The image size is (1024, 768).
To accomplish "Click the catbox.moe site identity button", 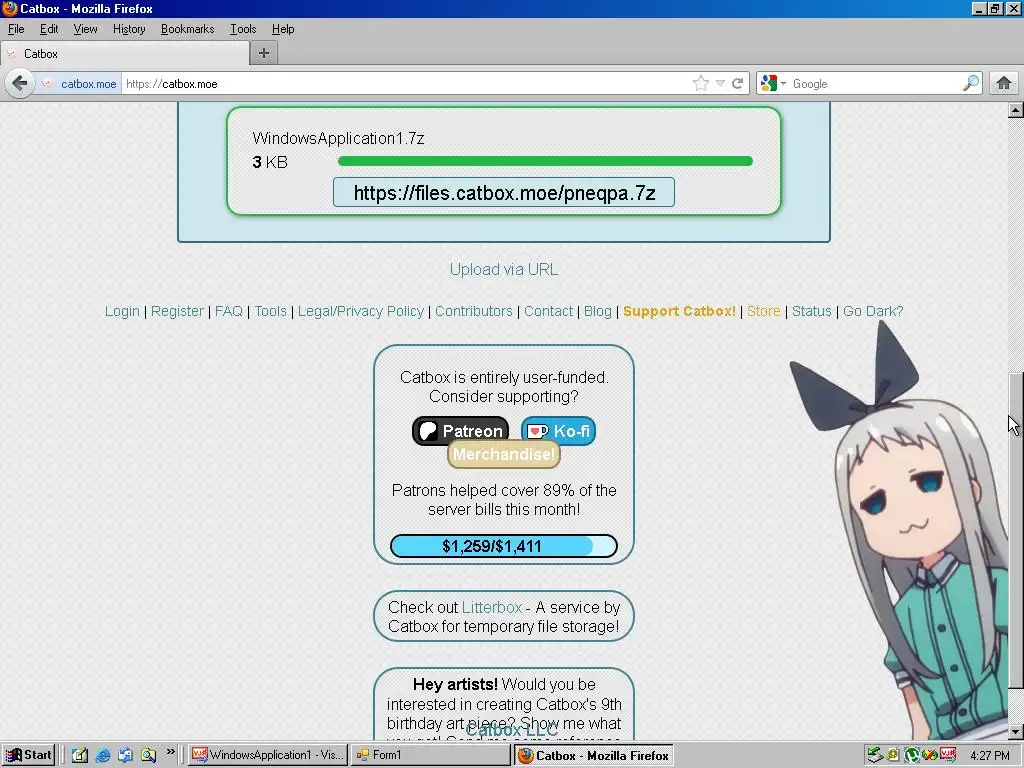I will (80, 84).
